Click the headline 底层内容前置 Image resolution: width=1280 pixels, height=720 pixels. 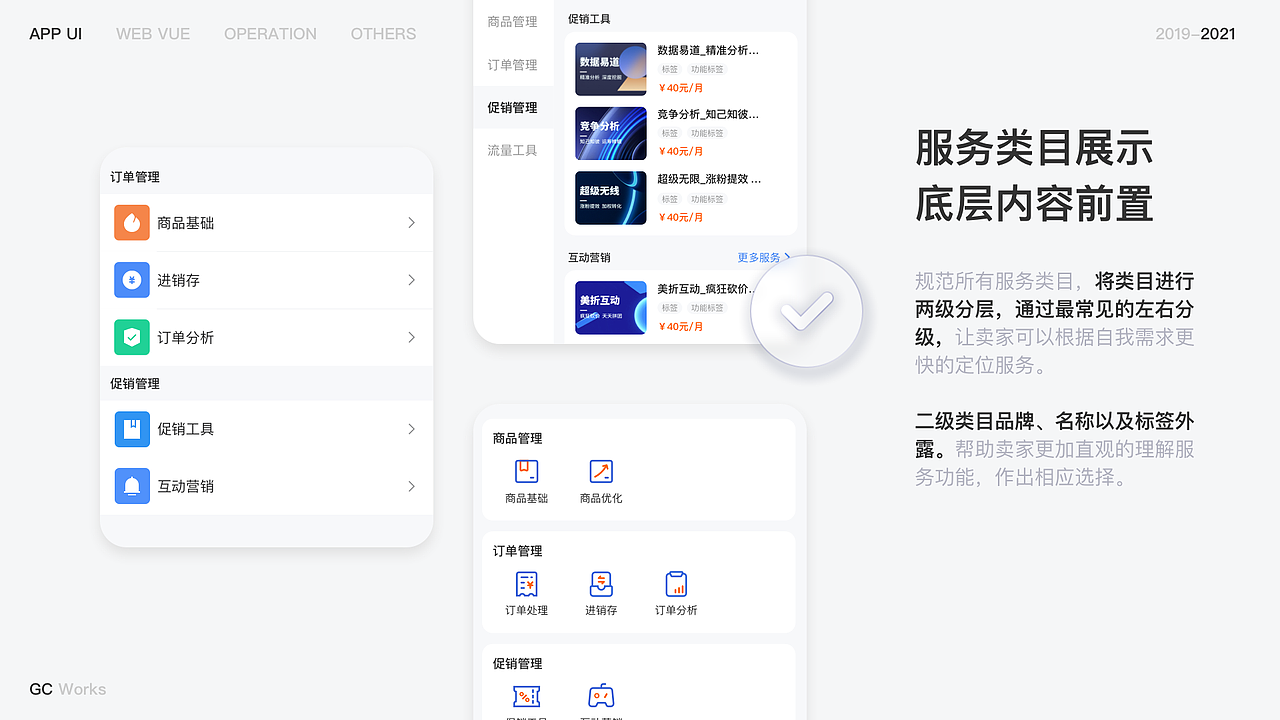1034,204
